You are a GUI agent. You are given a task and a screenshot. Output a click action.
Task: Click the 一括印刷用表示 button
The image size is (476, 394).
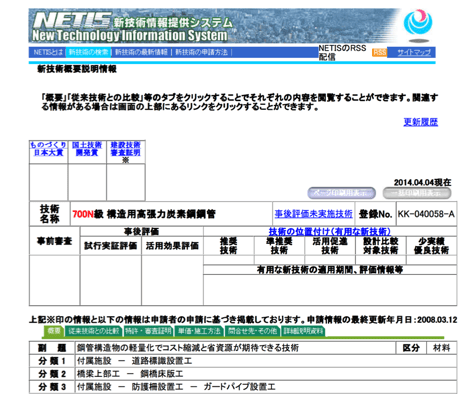tap(417, 193)
